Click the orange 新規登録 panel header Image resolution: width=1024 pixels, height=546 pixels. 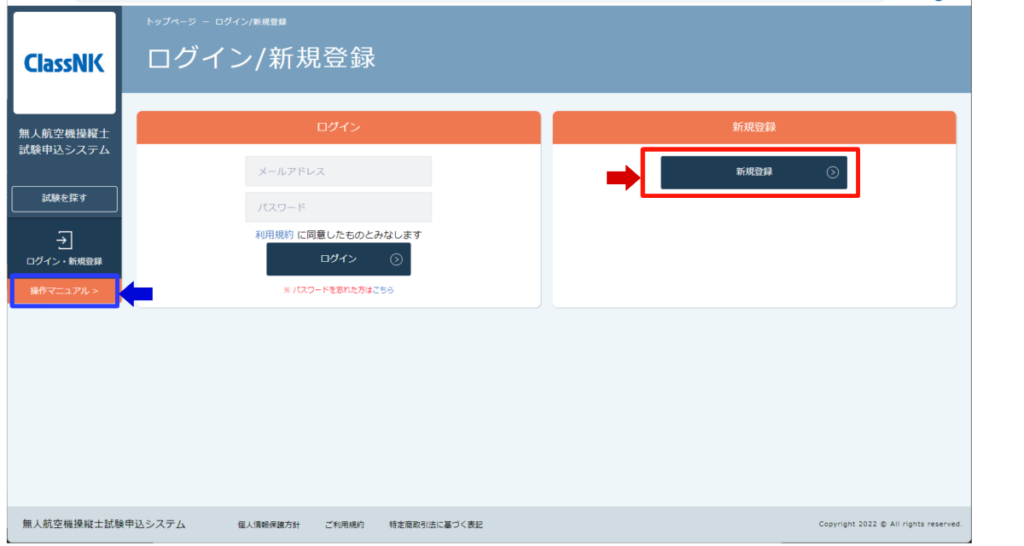point(754,127)
